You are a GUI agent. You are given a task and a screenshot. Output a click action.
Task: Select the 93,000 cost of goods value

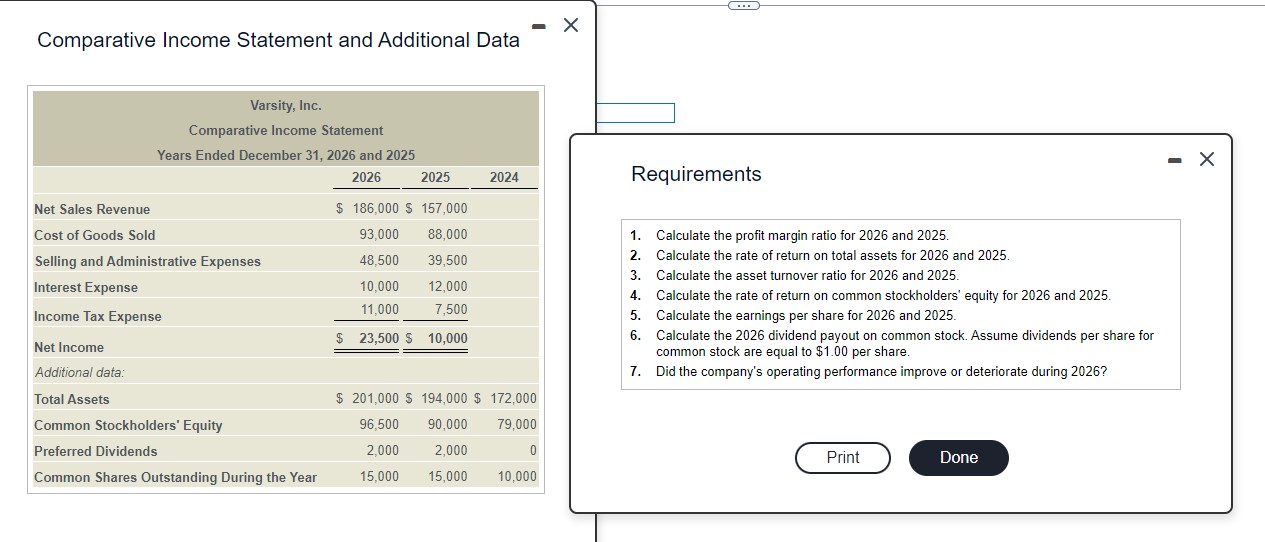379,234
